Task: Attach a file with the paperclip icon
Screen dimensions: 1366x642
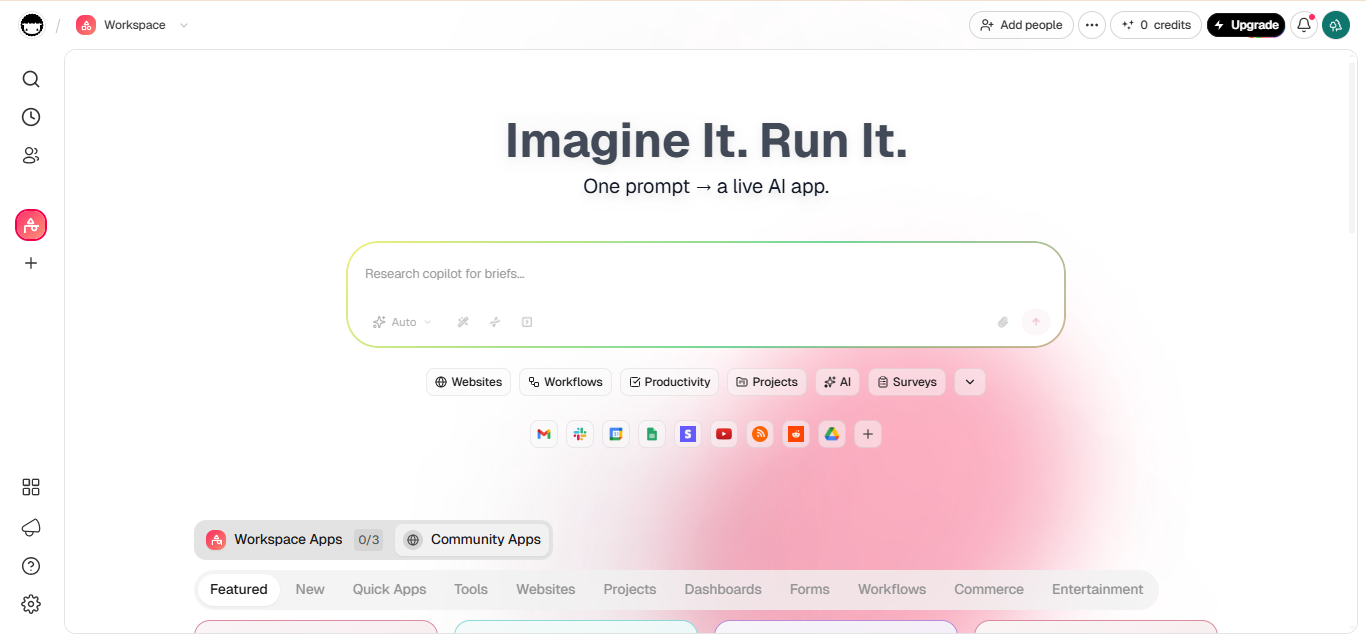Action: tap(1003, 322)
